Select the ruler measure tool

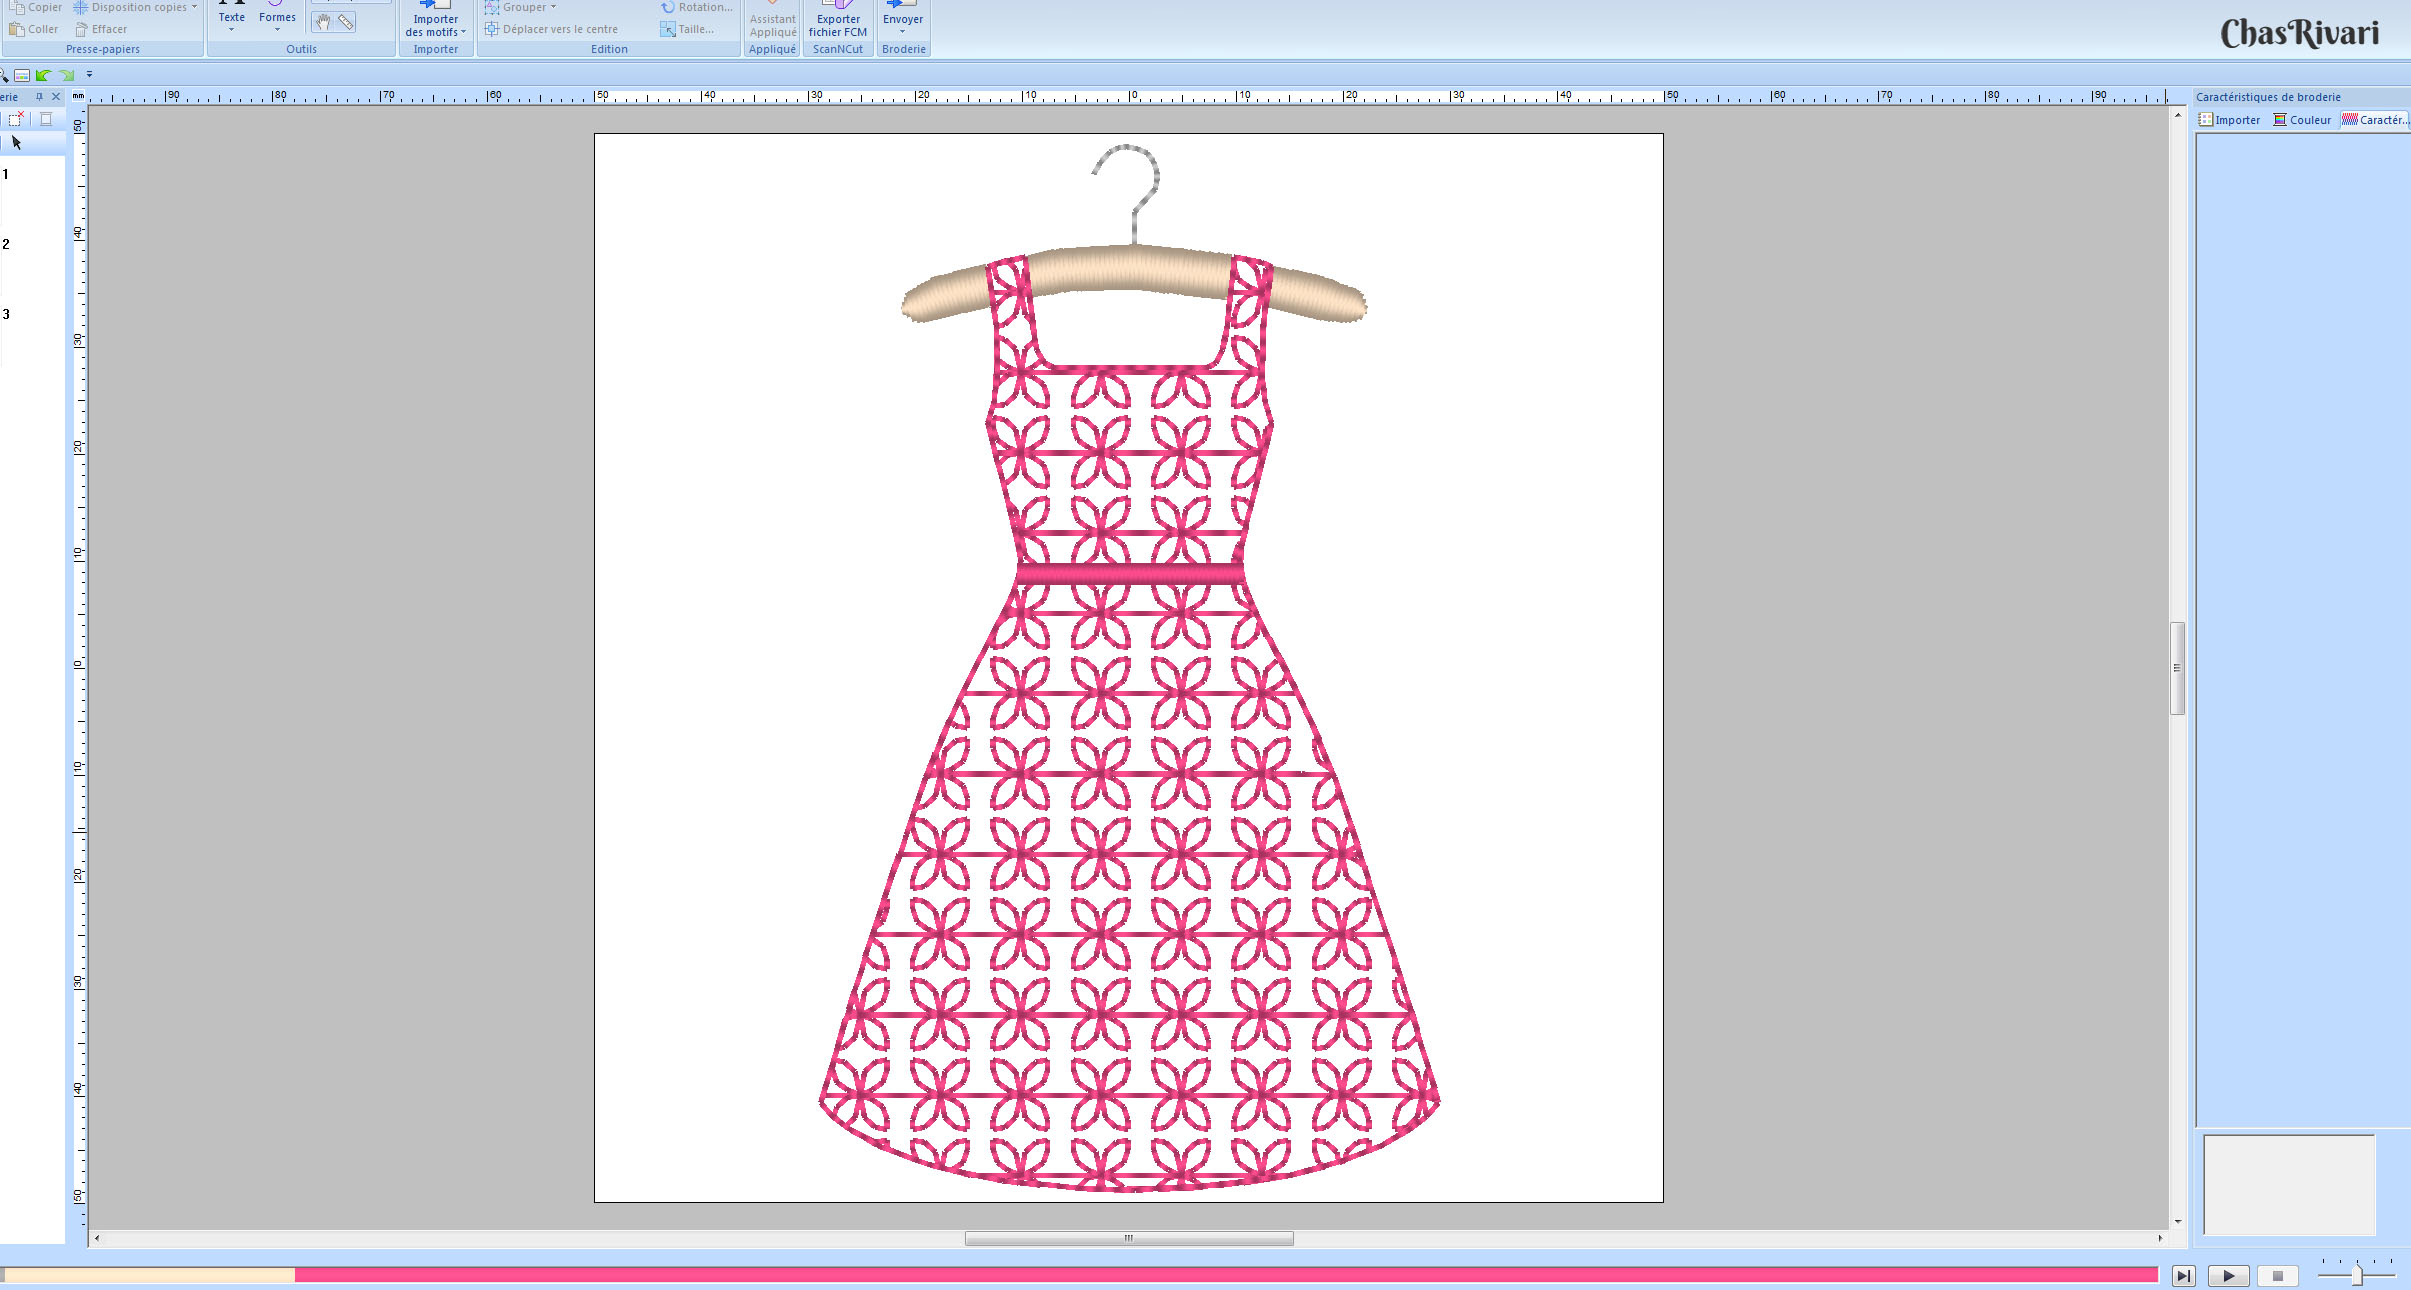(345, 22)
